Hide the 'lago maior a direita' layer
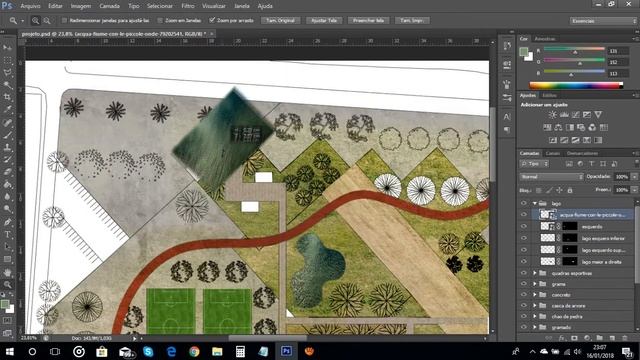 click(524, 262)
